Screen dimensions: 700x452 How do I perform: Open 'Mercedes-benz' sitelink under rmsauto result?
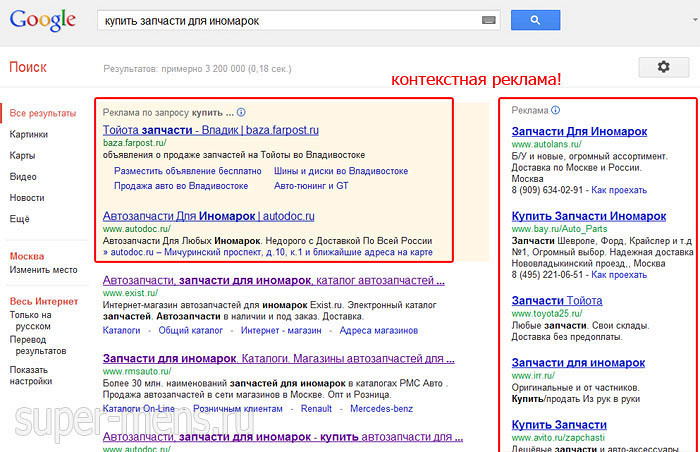pyautogui.click(x=381, y=408)
